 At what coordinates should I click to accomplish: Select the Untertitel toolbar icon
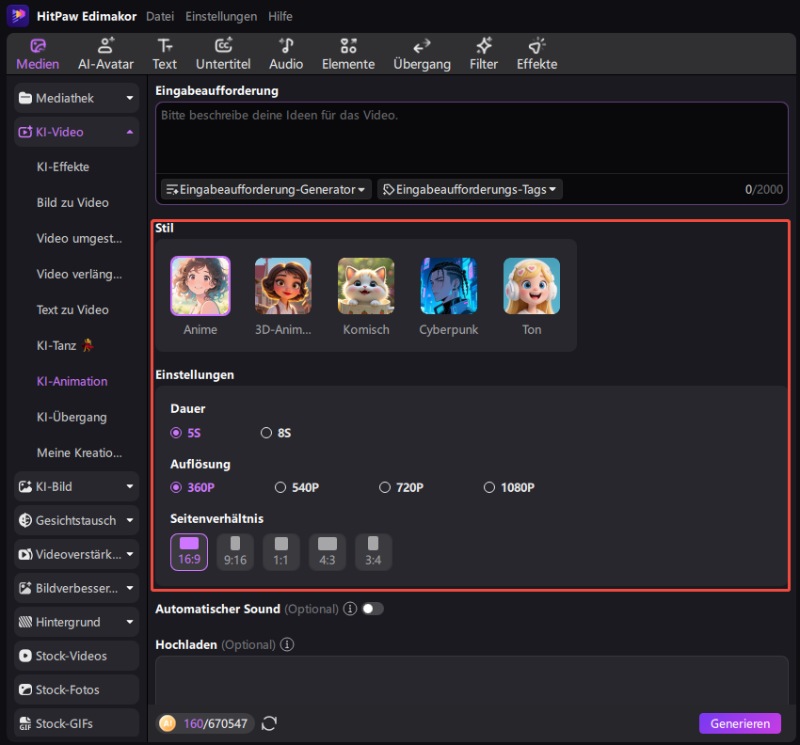223,54
